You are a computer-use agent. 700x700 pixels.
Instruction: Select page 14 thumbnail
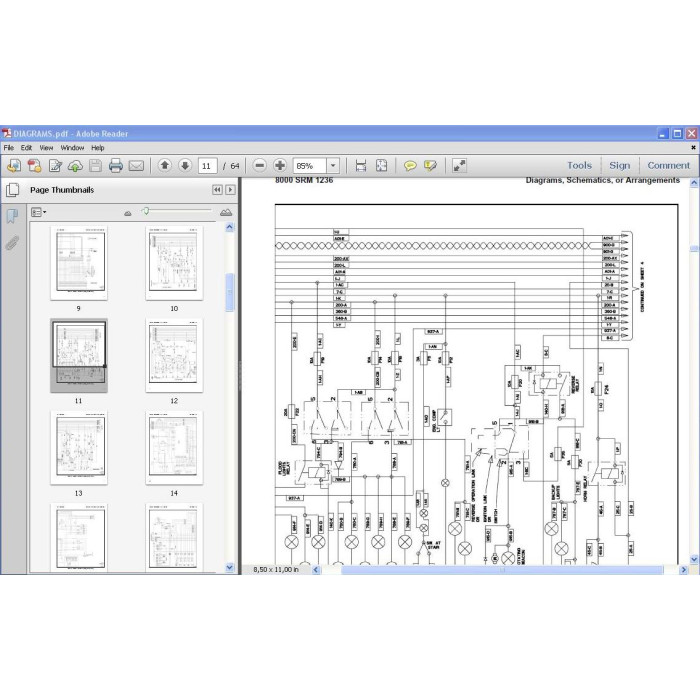pos(174,448)
